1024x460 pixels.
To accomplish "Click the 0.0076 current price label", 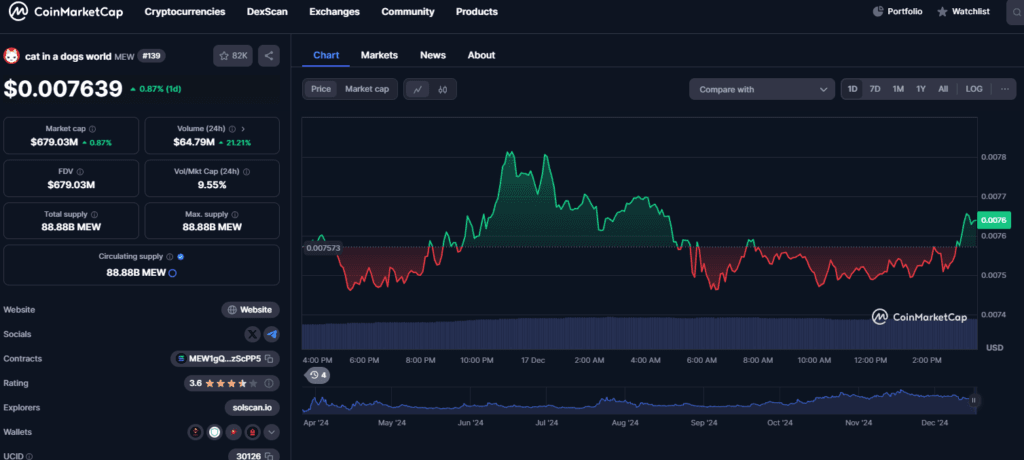I will [993, 221].
